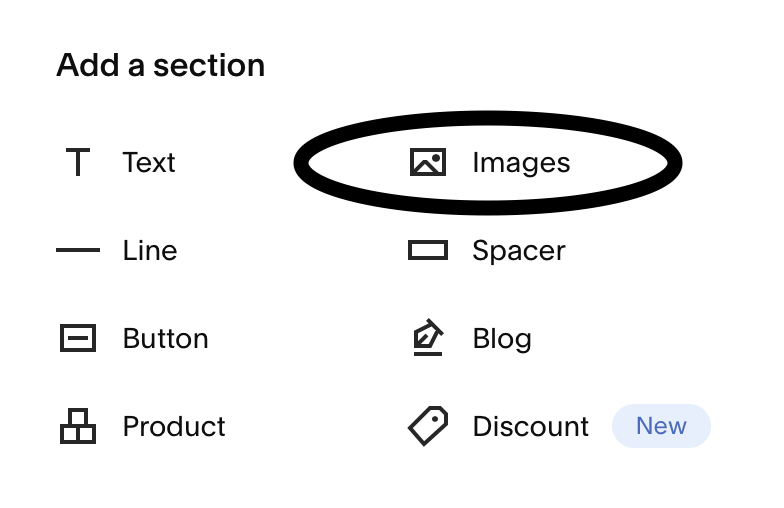Add a Button section

click(x=134, y=338)
